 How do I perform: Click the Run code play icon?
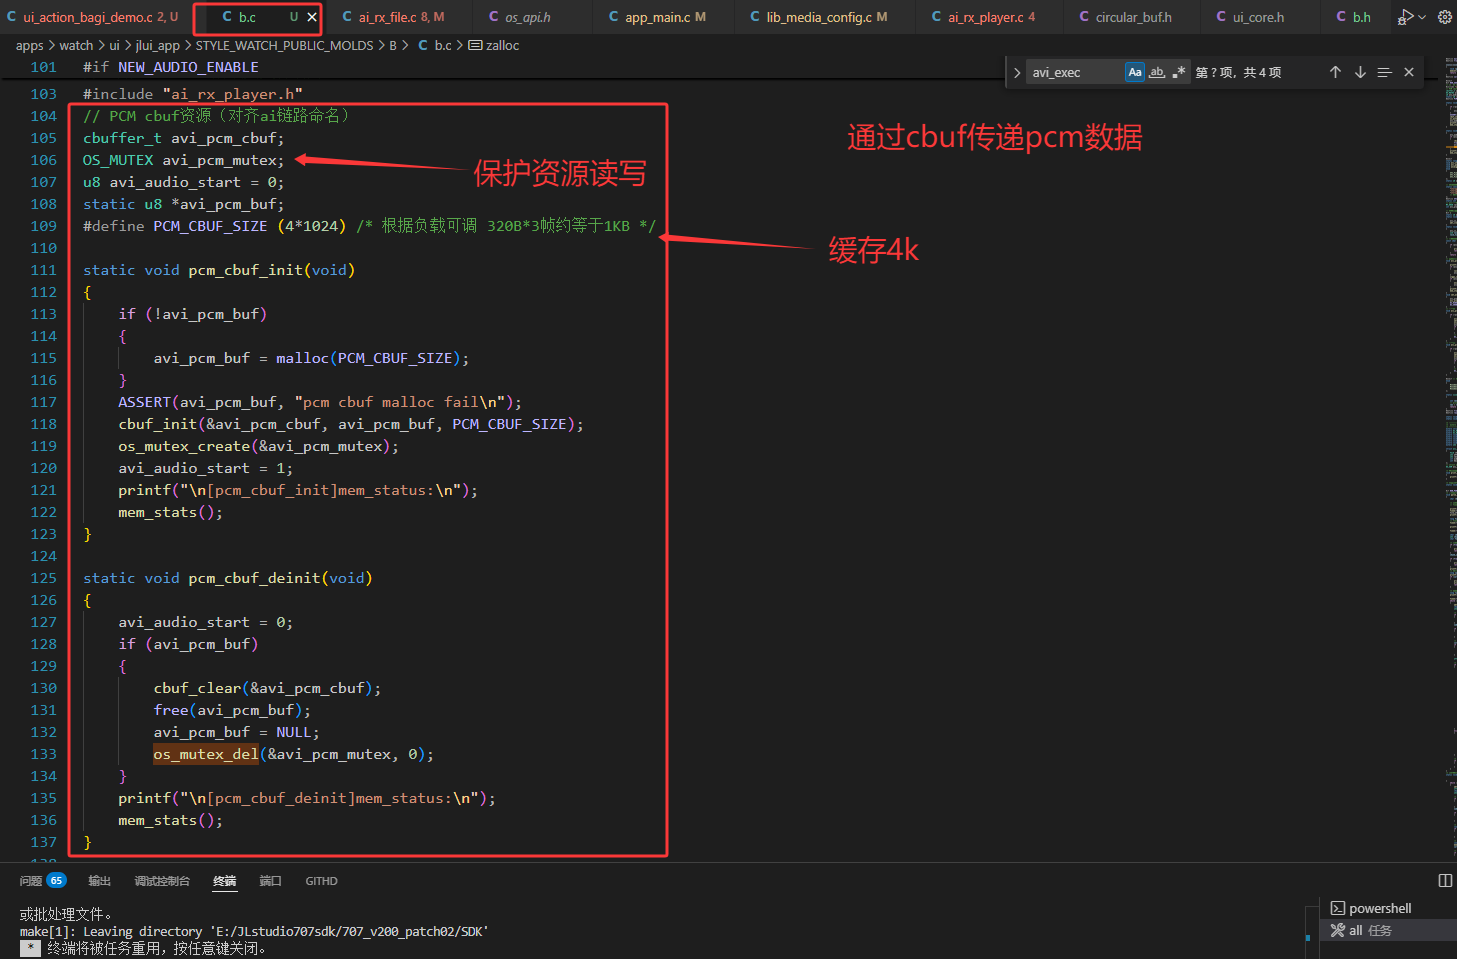pos(1405,17)
